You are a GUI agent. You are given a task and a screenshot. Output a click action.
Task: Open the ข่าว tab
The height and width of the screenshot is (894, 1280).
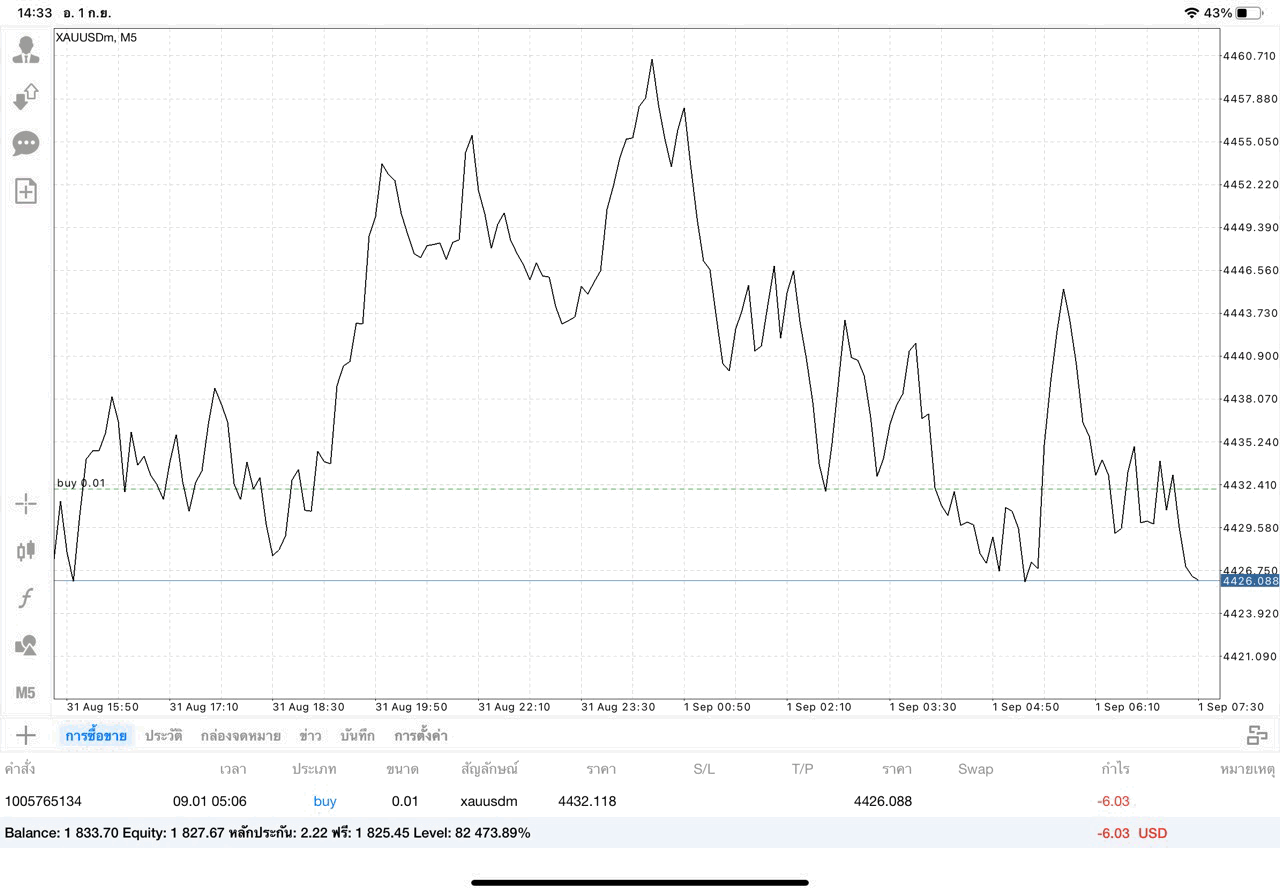coord(310,736)
